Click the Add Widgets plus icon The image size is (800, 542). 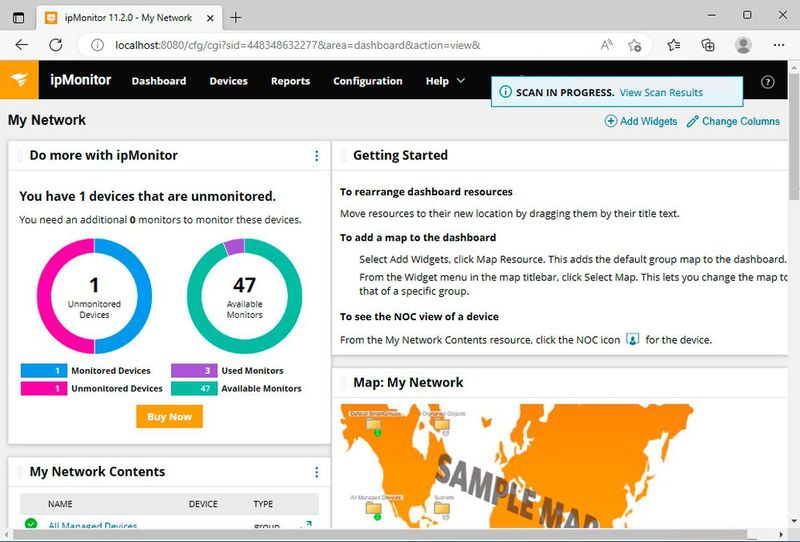tap(610, 121)
